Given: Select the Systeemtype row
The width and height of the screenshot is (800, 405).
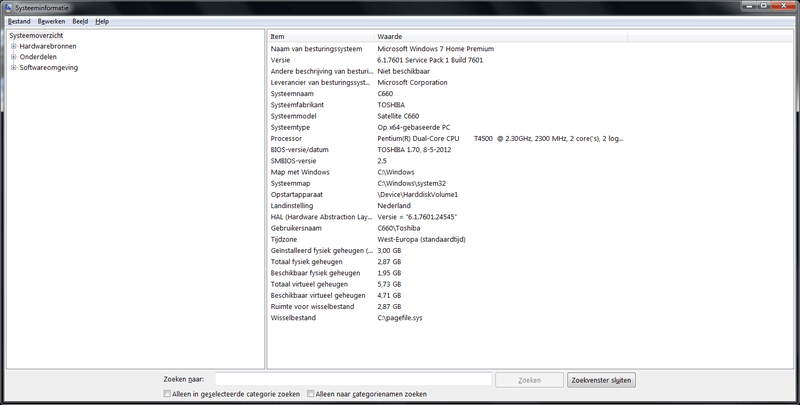Looking at the screenshot, I should (447, 128).
